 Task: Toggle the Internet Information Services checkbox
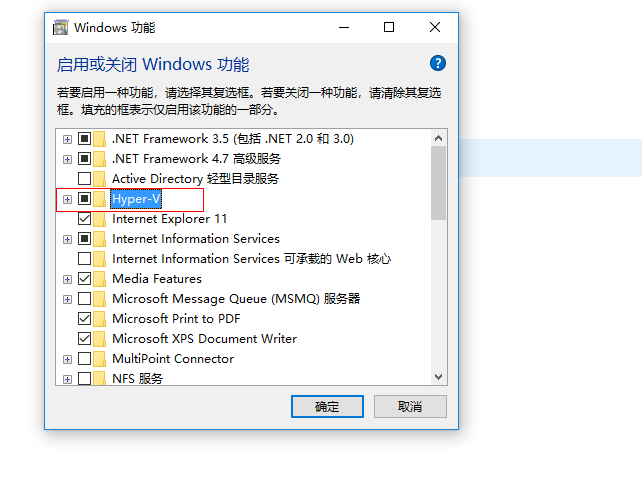84,238
